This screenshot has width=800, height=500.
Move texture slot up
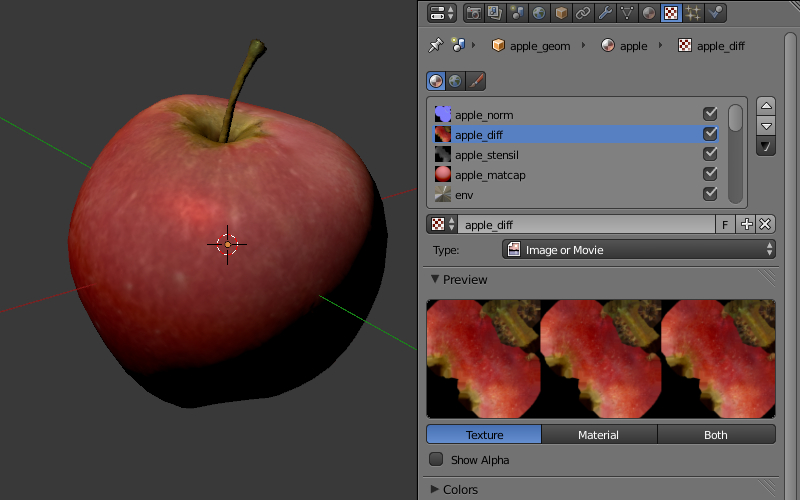(x=766, y=106)
